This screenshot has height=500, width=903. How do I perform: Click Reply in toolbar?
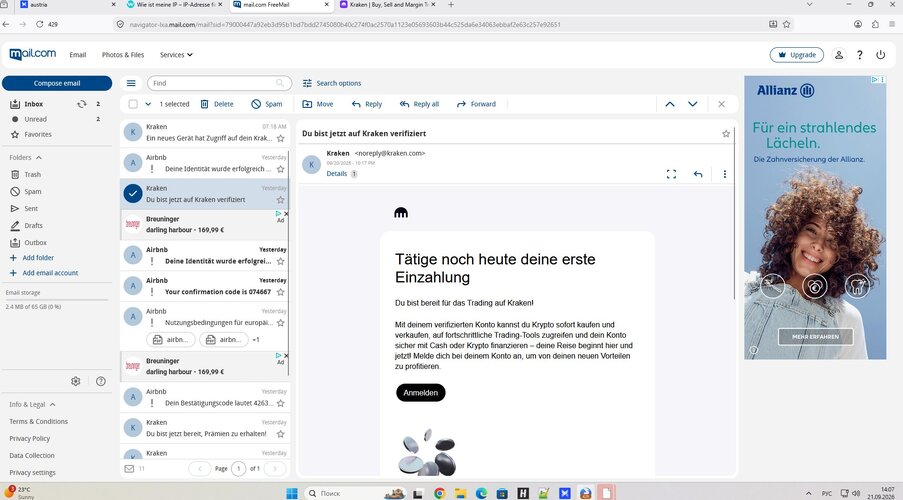(x=367, y=104)
